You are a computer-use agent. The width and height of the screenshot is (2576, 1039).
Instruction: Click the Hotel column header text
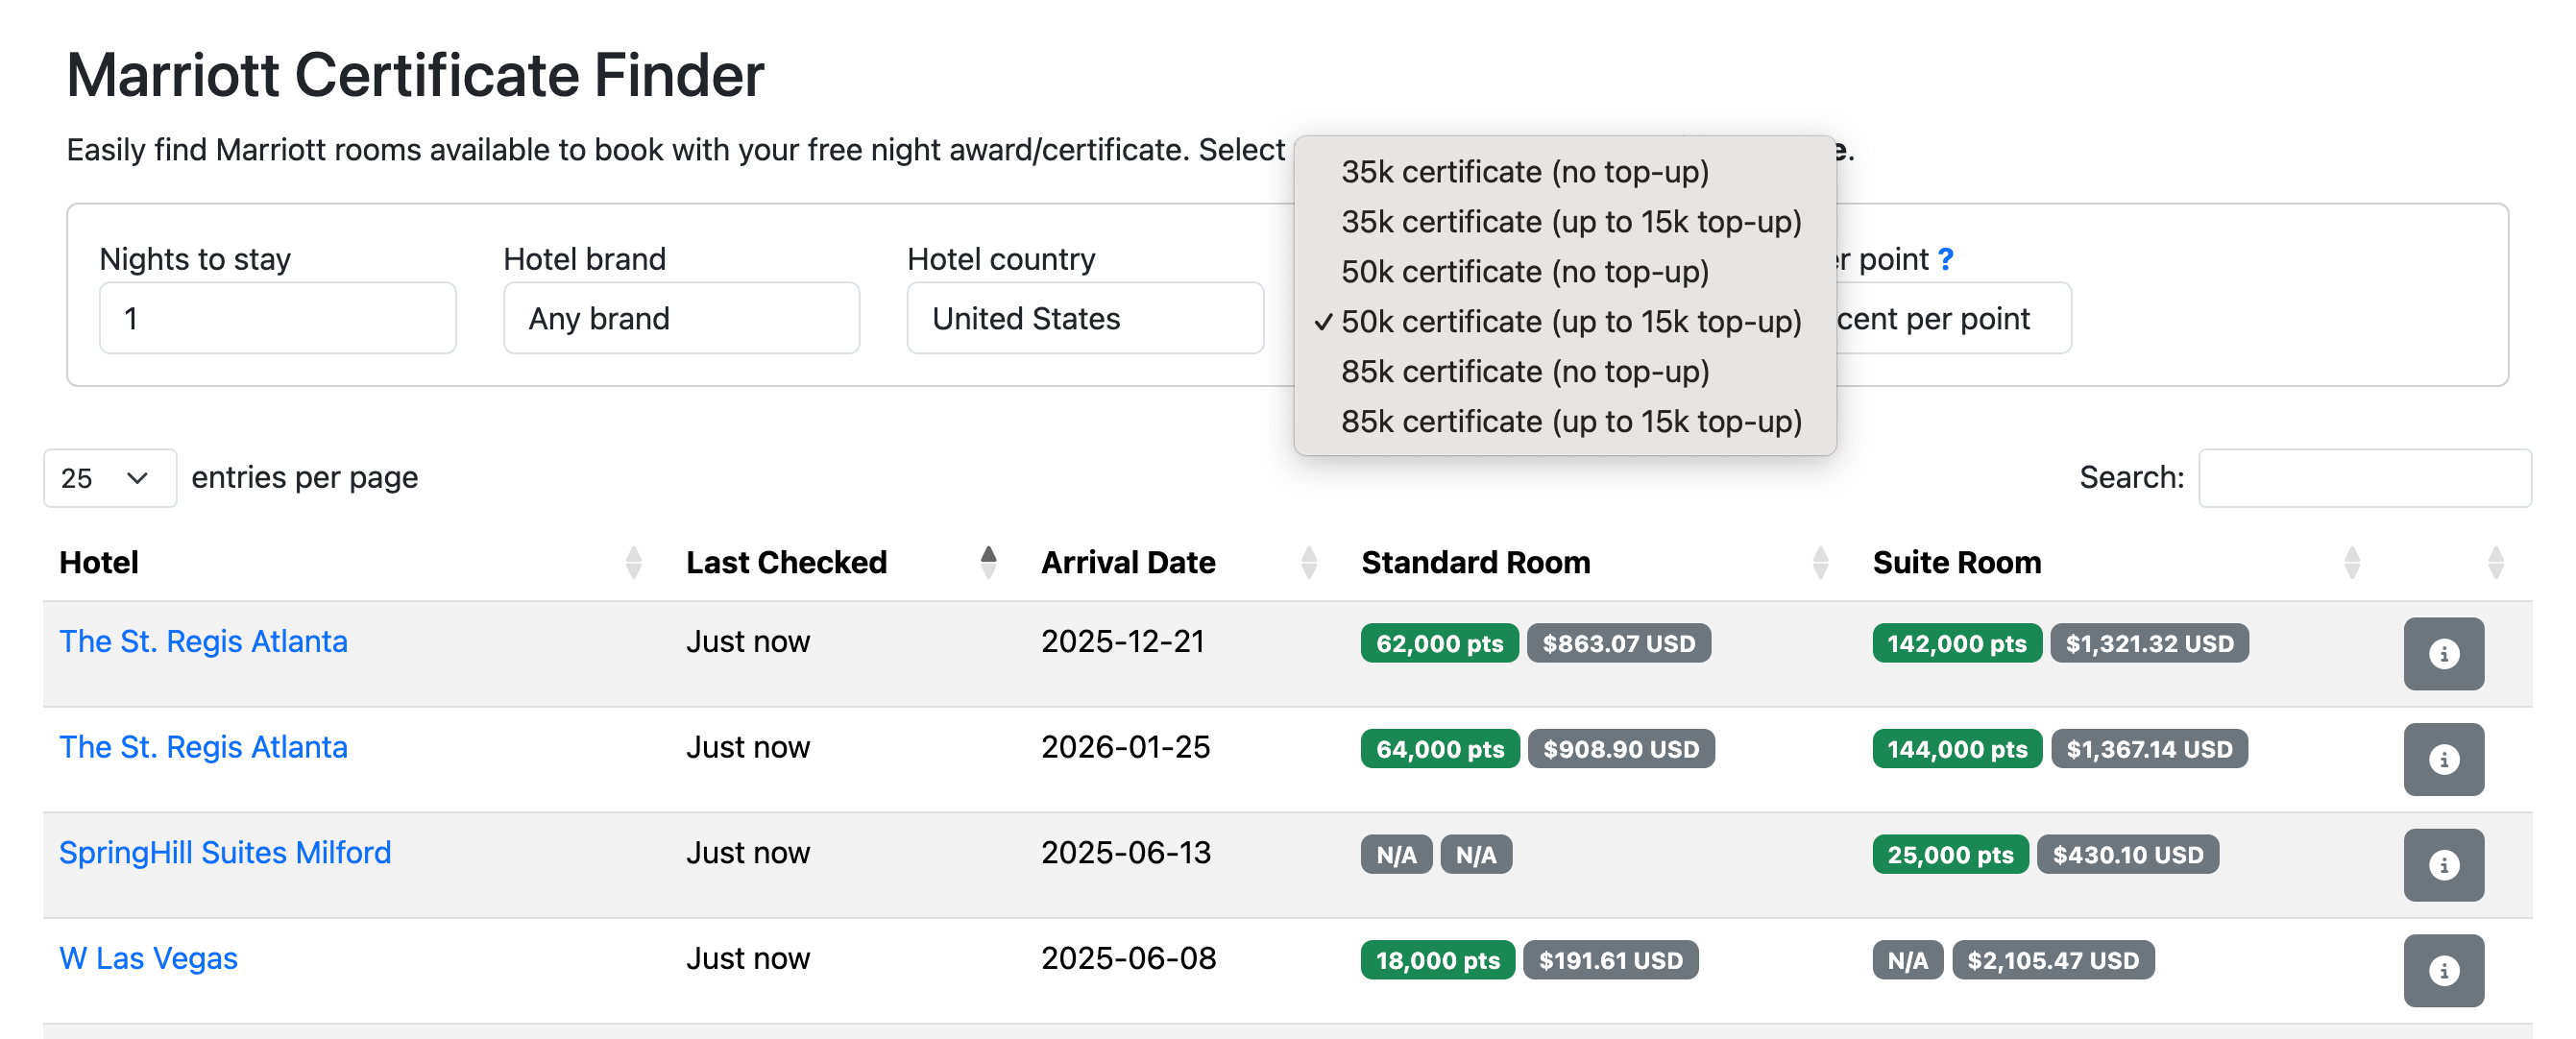pyautogui.click(x=99, y=562)
